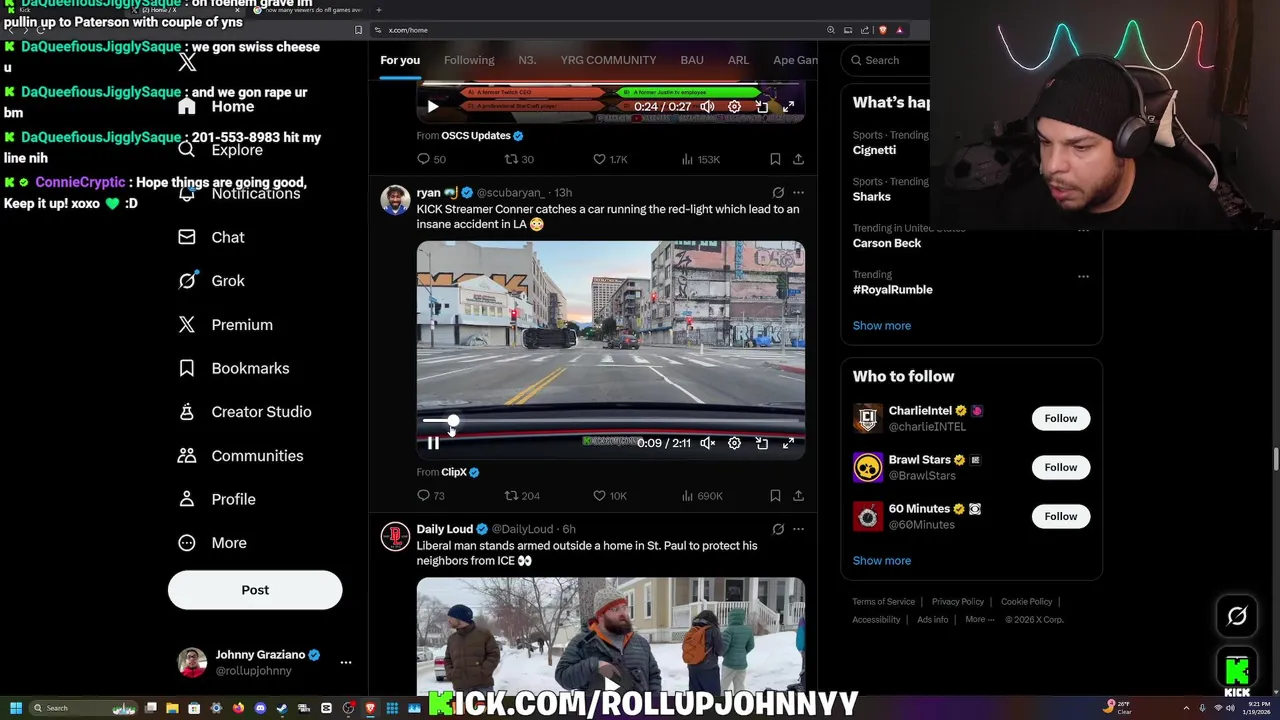Open Daily Loud profile avatar
The image size is (1280, 720).
click(395, 536)
